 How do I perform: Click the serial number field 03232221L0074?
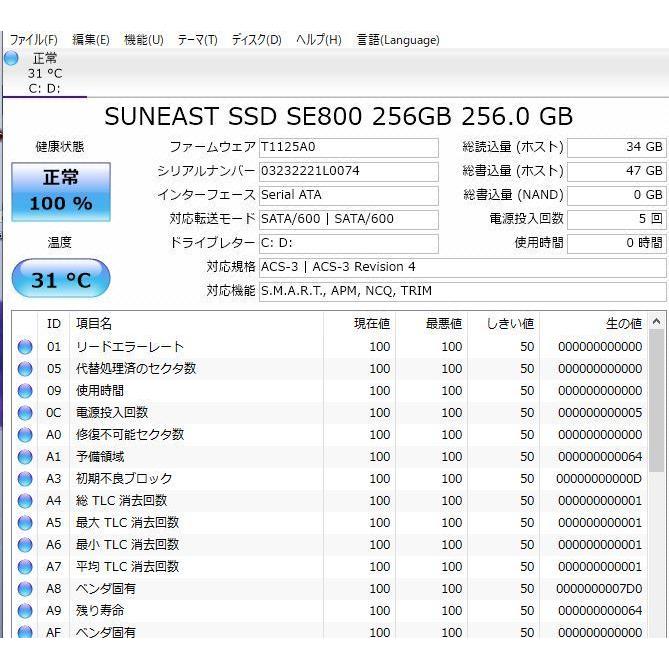349,171
